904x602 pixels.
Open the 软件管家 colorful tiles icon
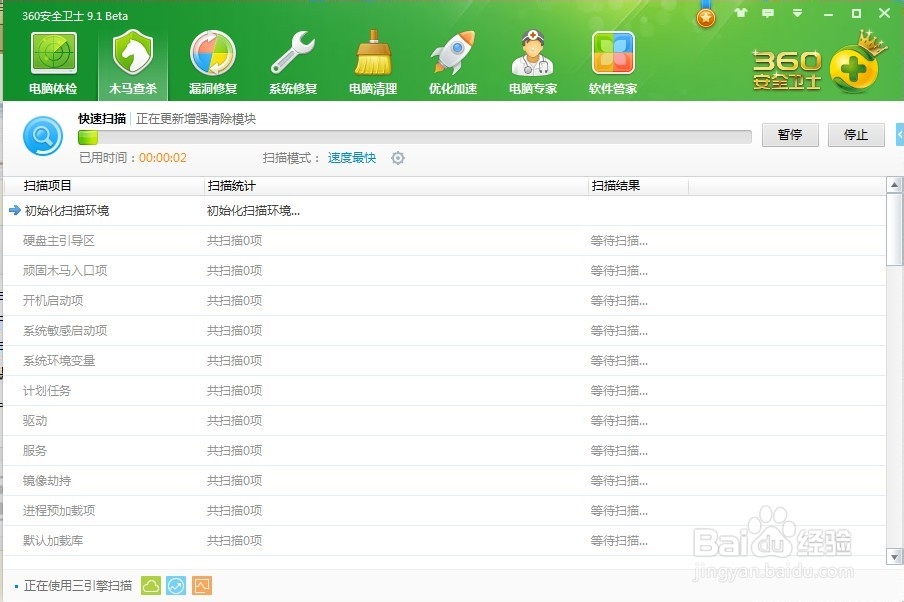(613, 53)
